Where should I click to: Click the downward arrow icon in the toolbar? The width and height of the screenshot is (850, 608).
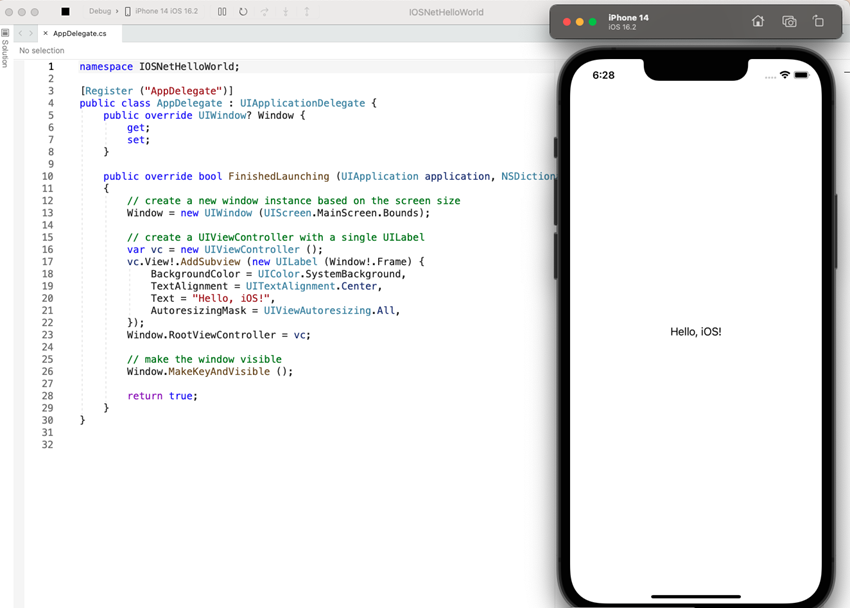coord(286,11)
